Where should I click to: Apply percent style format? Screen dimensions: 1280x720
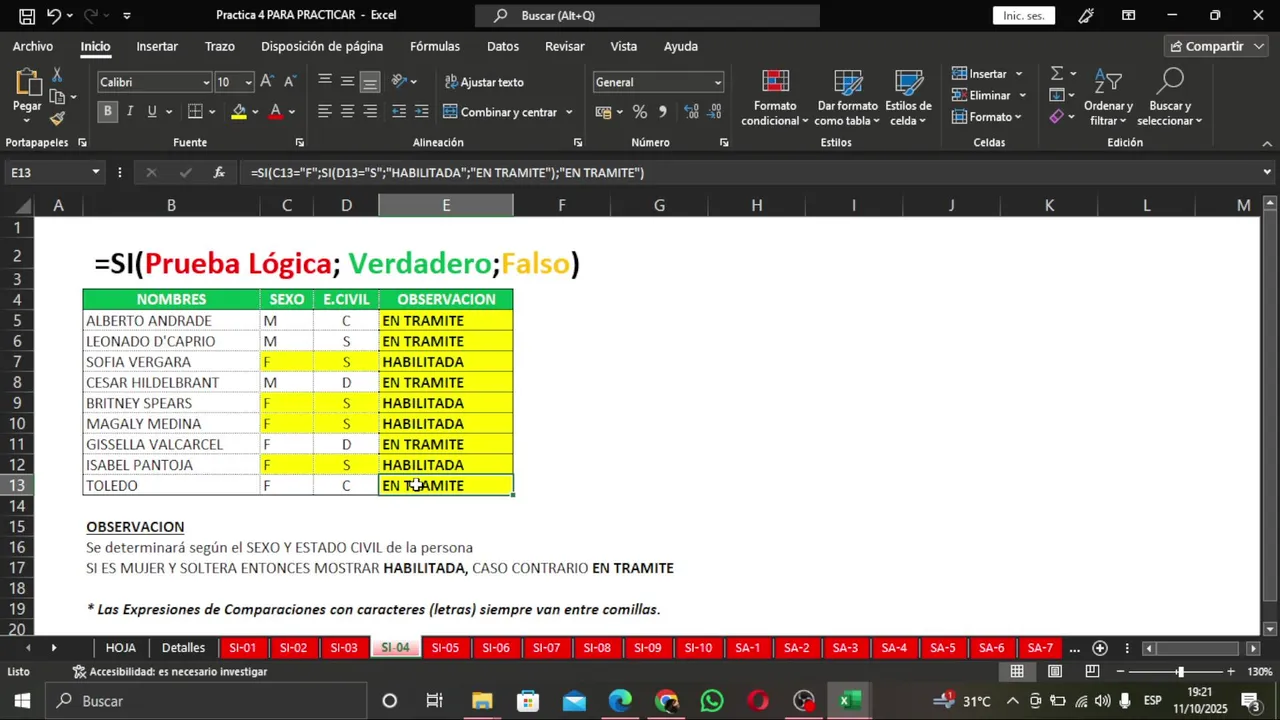[x=640, y=112]
